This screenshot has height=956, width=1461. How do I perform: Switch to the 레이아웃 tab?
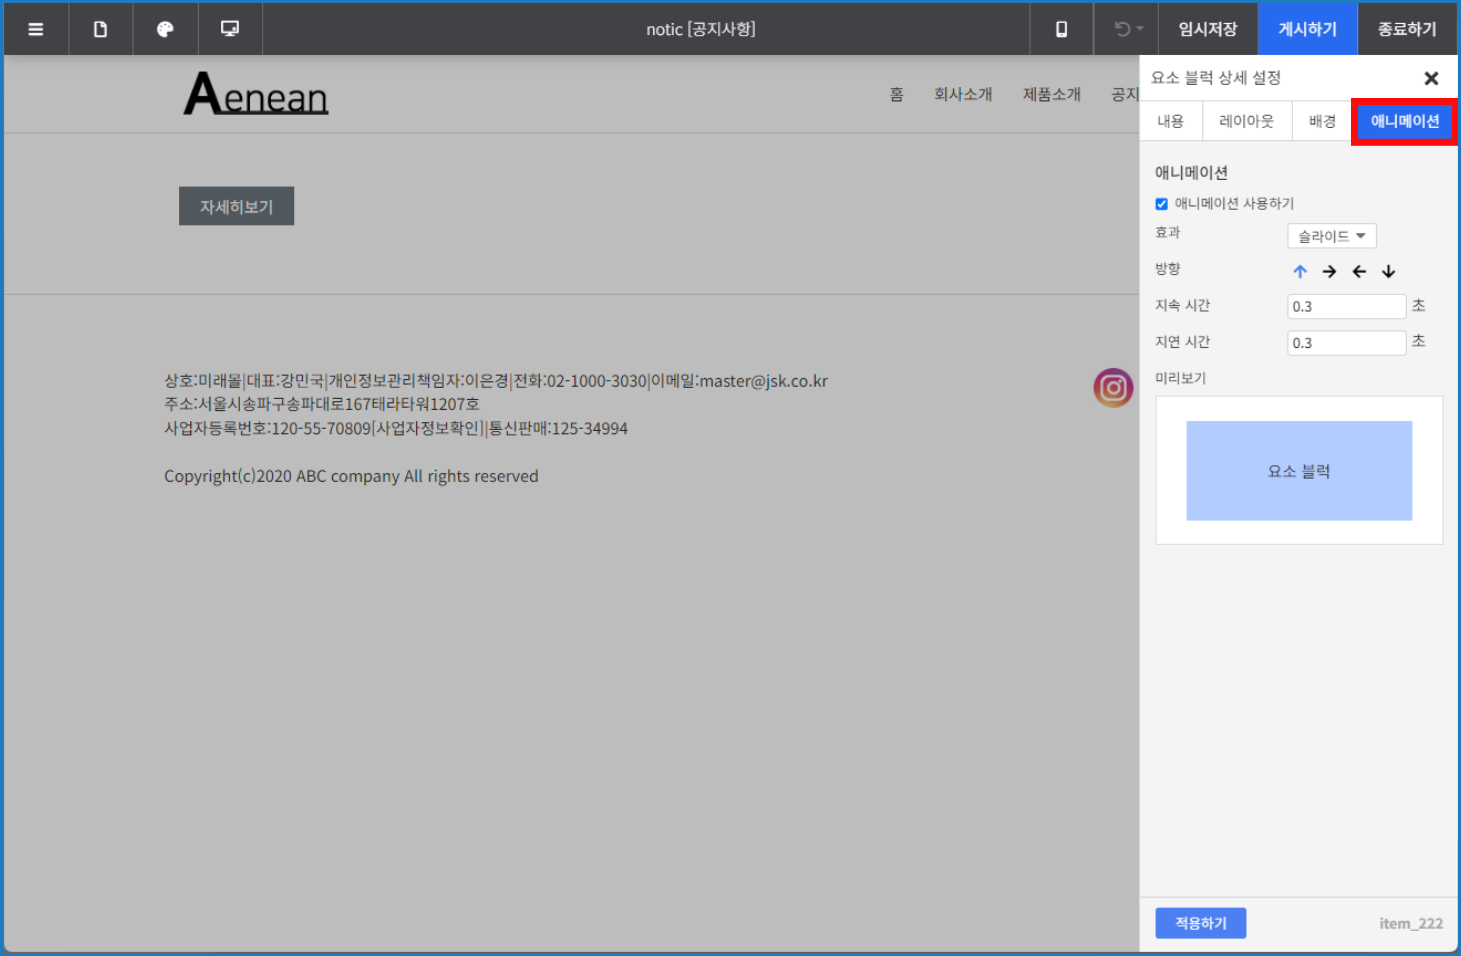coord(1246,121)
